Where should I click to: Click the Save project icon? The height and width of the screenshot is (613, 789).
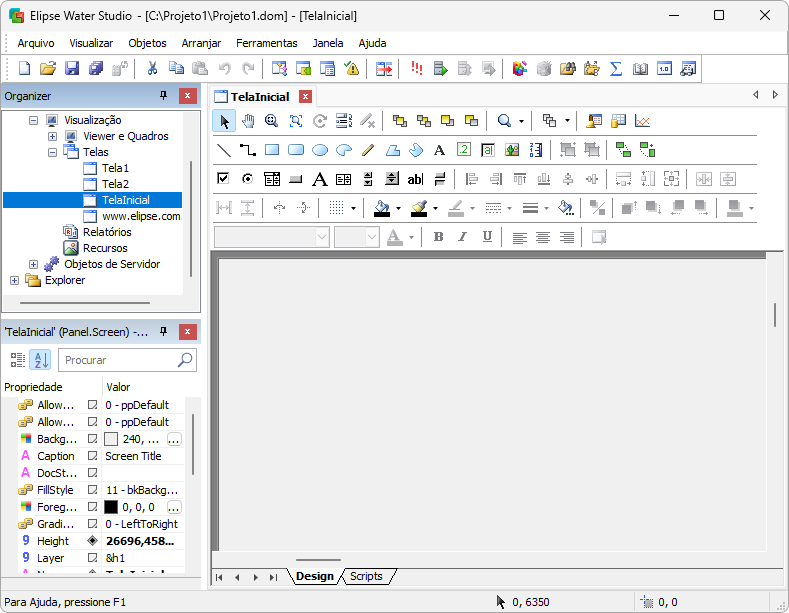(x=72, y=69)
